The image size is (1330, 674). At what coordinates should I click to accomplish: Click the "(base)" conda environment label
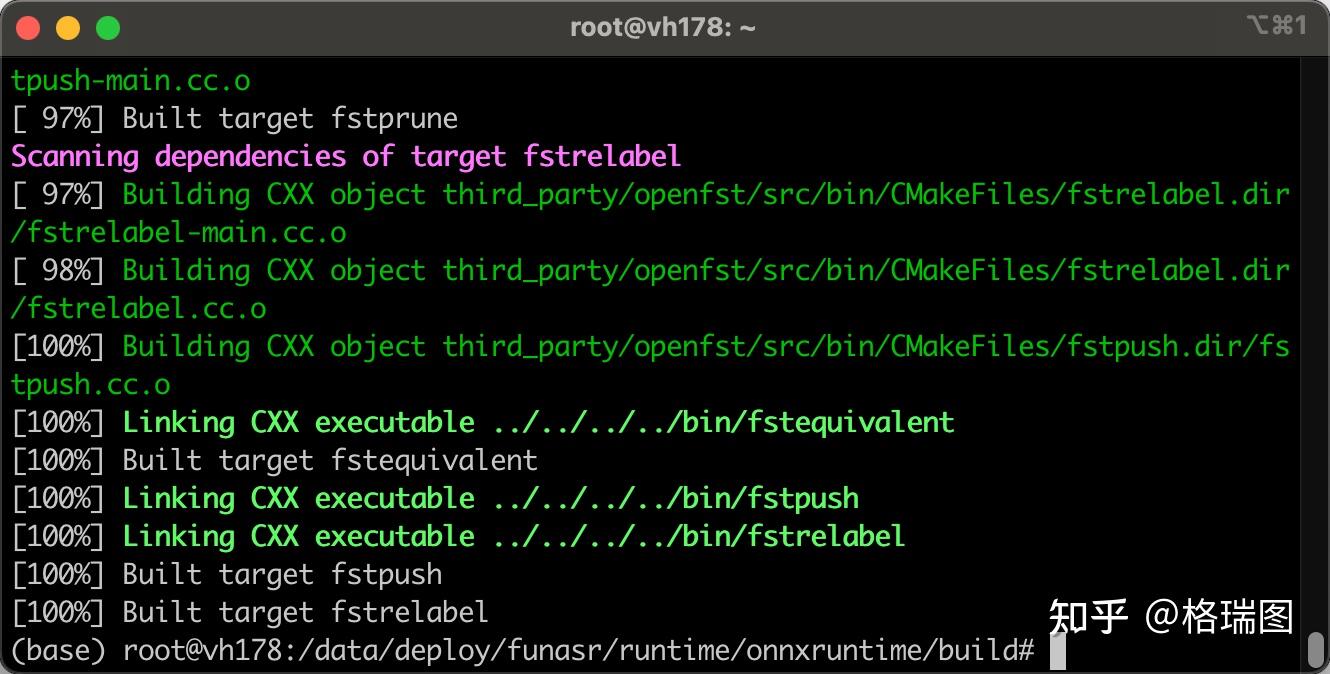(x=58, y=651)
